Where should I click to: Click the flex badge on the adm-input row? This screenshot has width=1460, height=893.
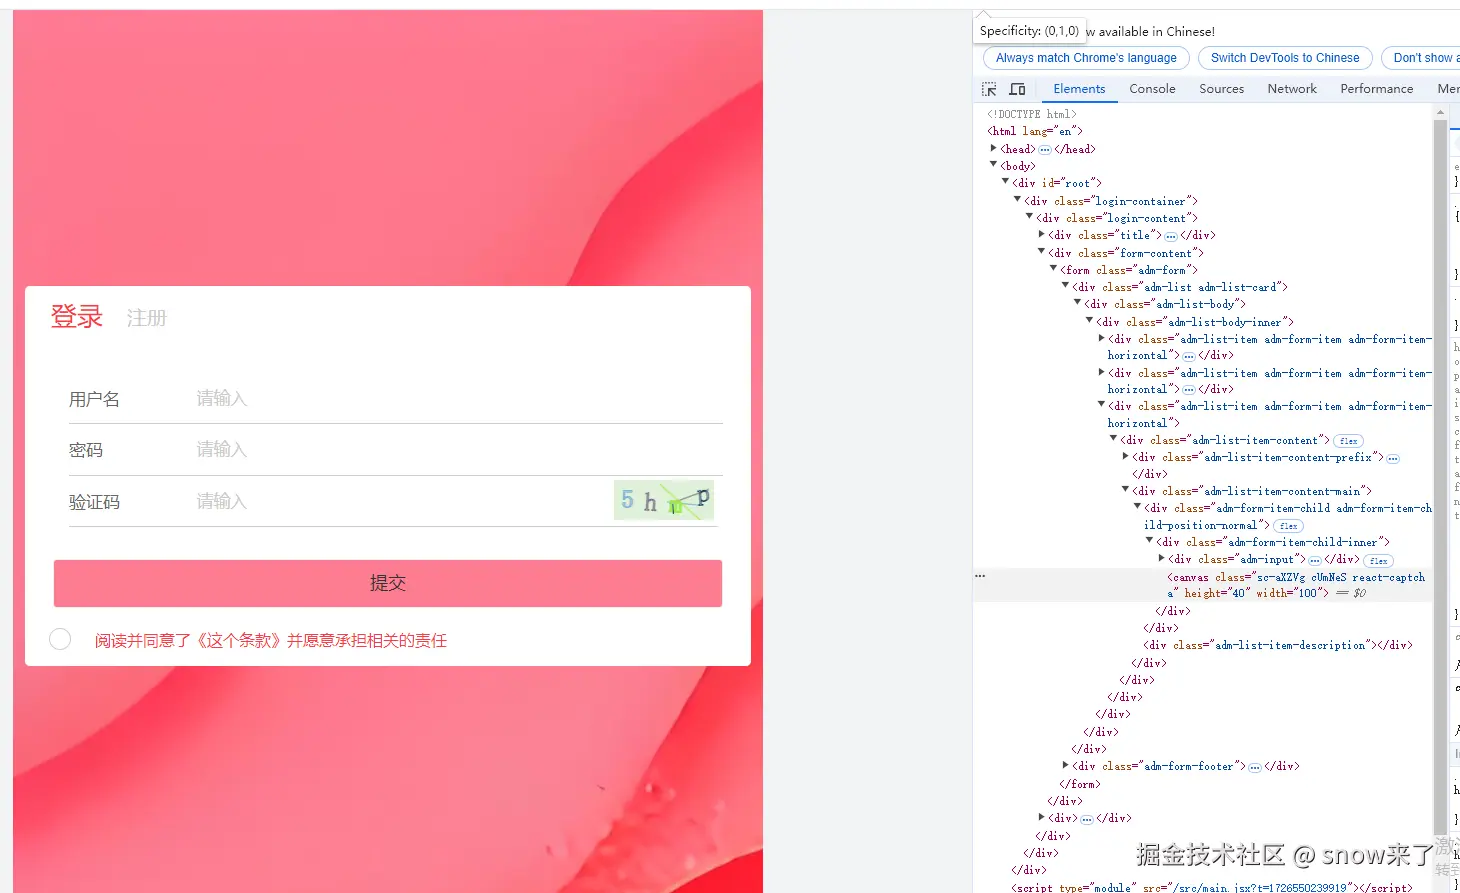pyautogui.click(x=1379, y=561)
